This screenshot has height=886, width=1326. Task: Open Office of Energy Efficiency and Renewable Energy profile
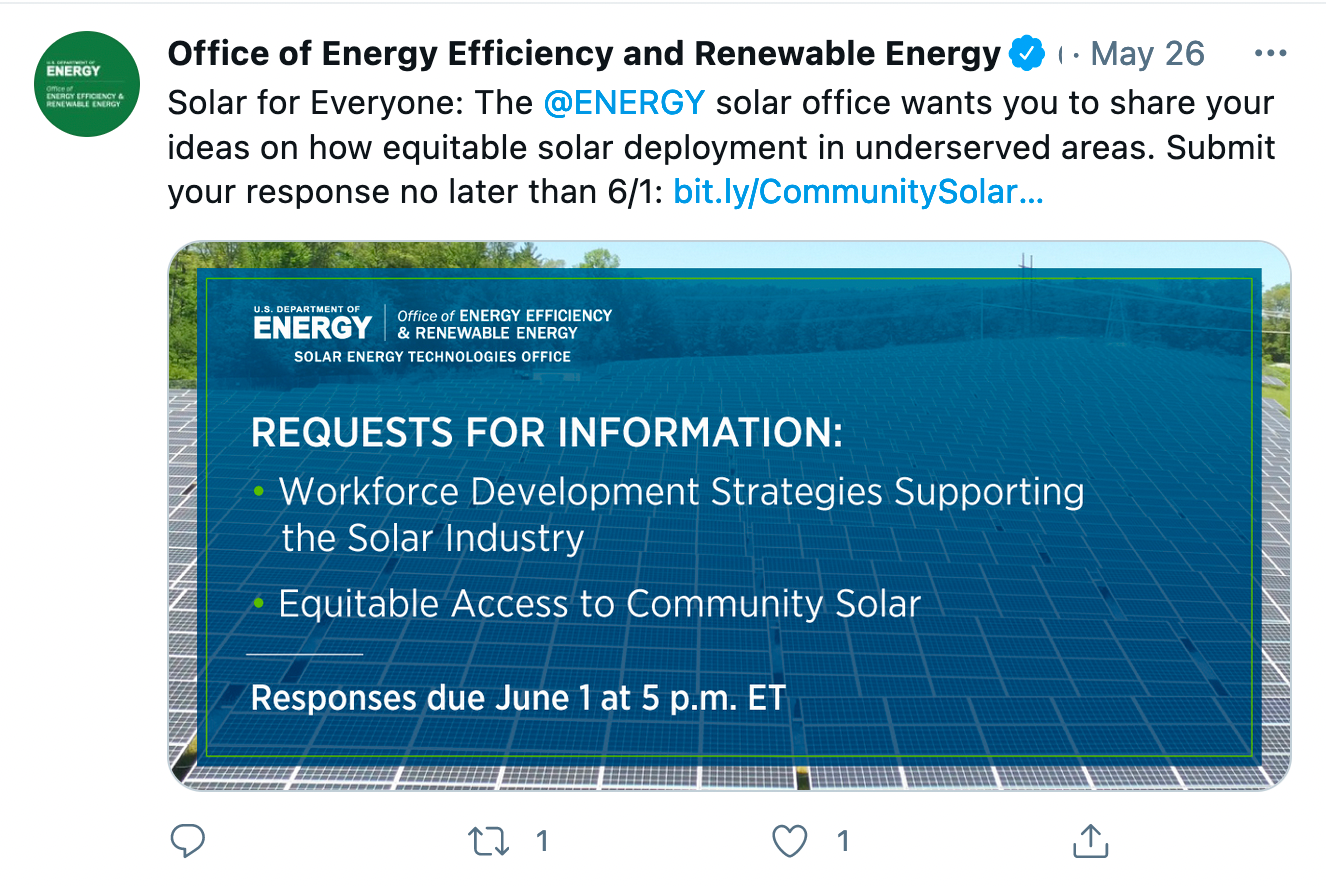(x=584, y=53)
